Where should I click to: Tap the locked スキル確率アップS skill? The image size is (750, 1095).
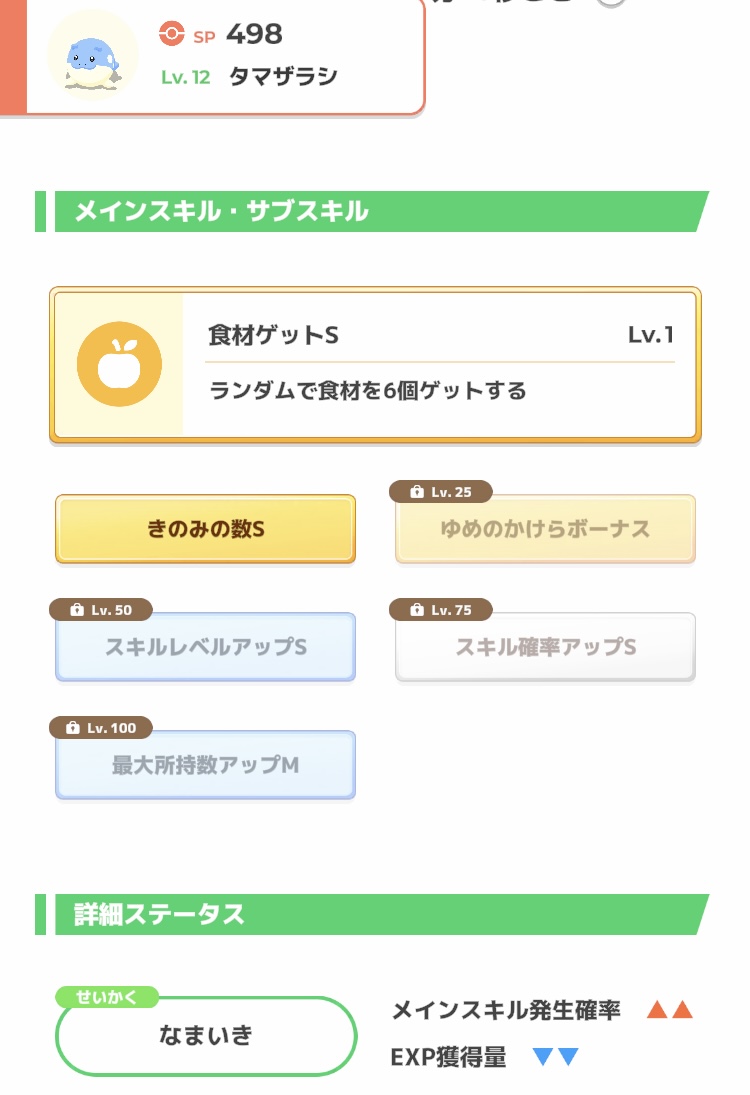(x=545, y=647)
